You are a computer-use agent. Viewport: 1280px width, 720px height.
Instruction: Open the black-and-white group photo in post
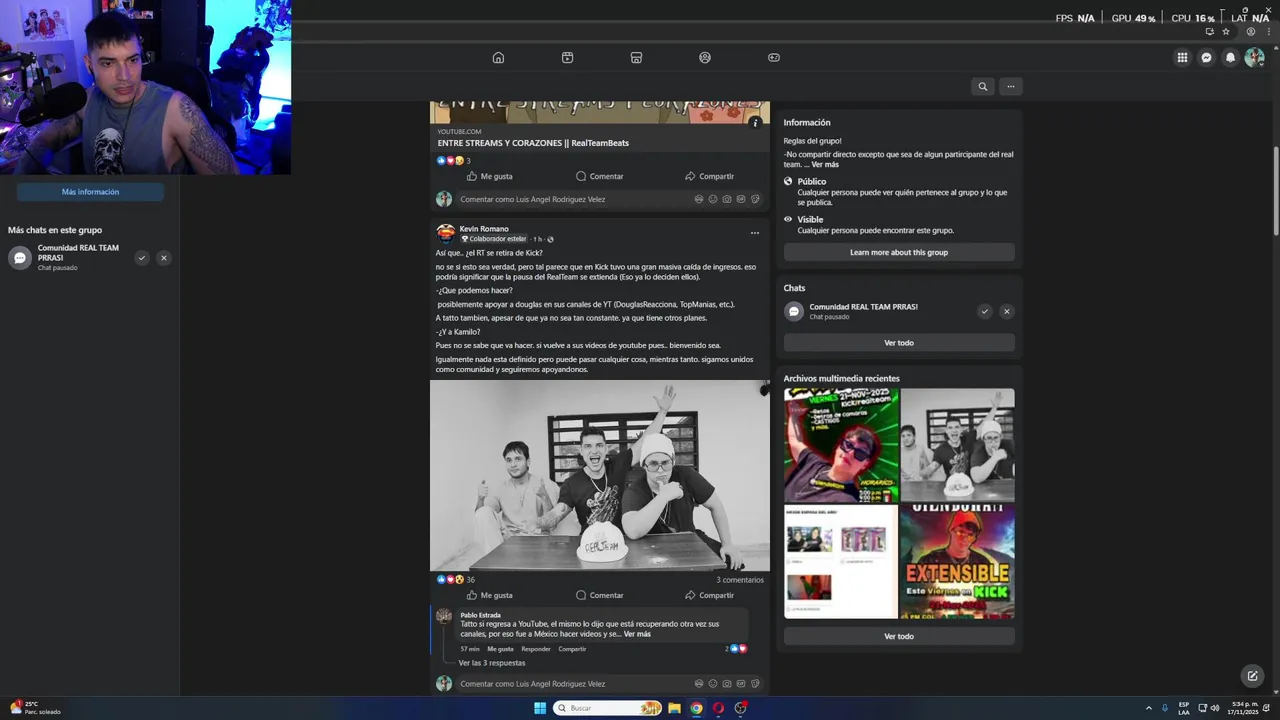[x=600, y=475]
